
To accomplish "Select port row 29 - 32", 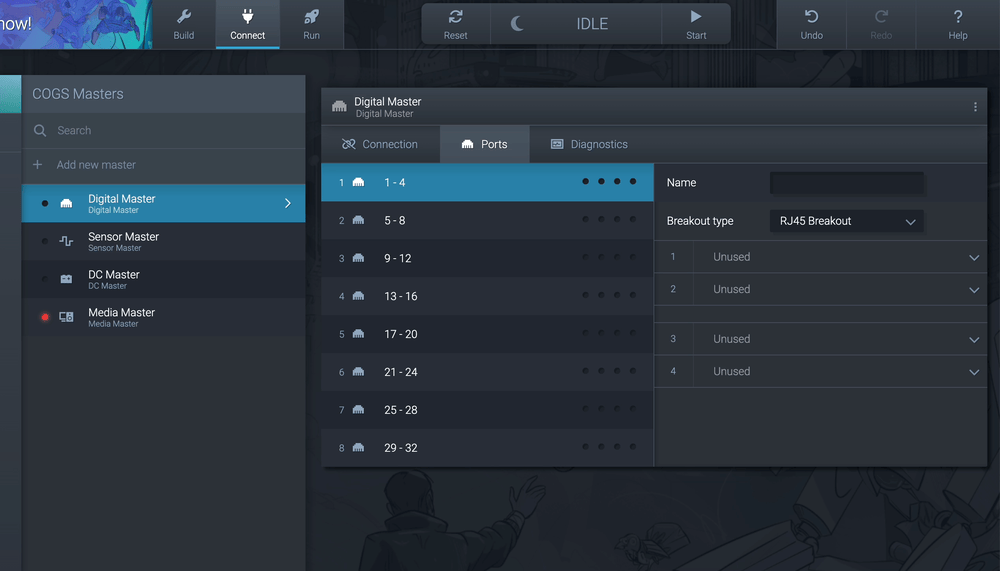I will coord(487,448).
